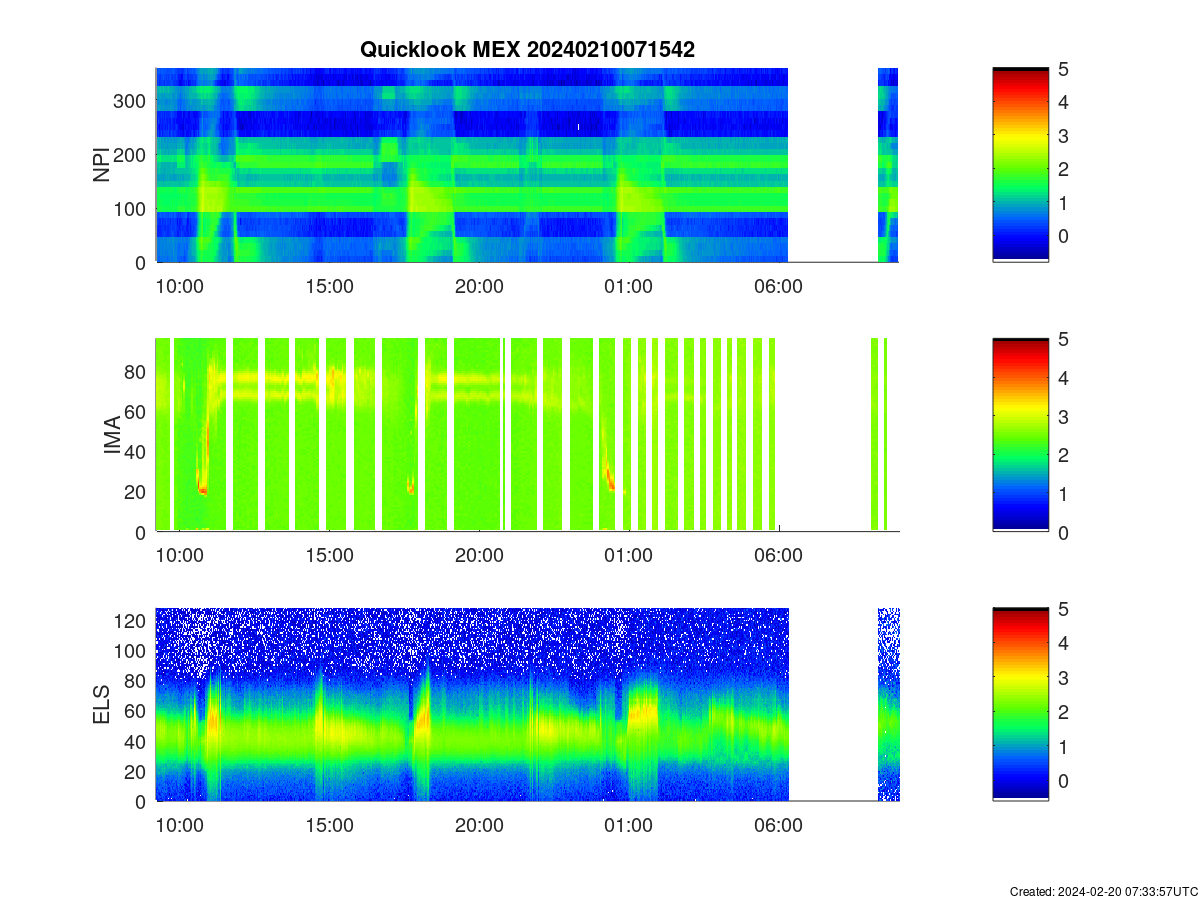Click inside the NPI spectrogram plot

pyautogui.click(x=527, y=165)
